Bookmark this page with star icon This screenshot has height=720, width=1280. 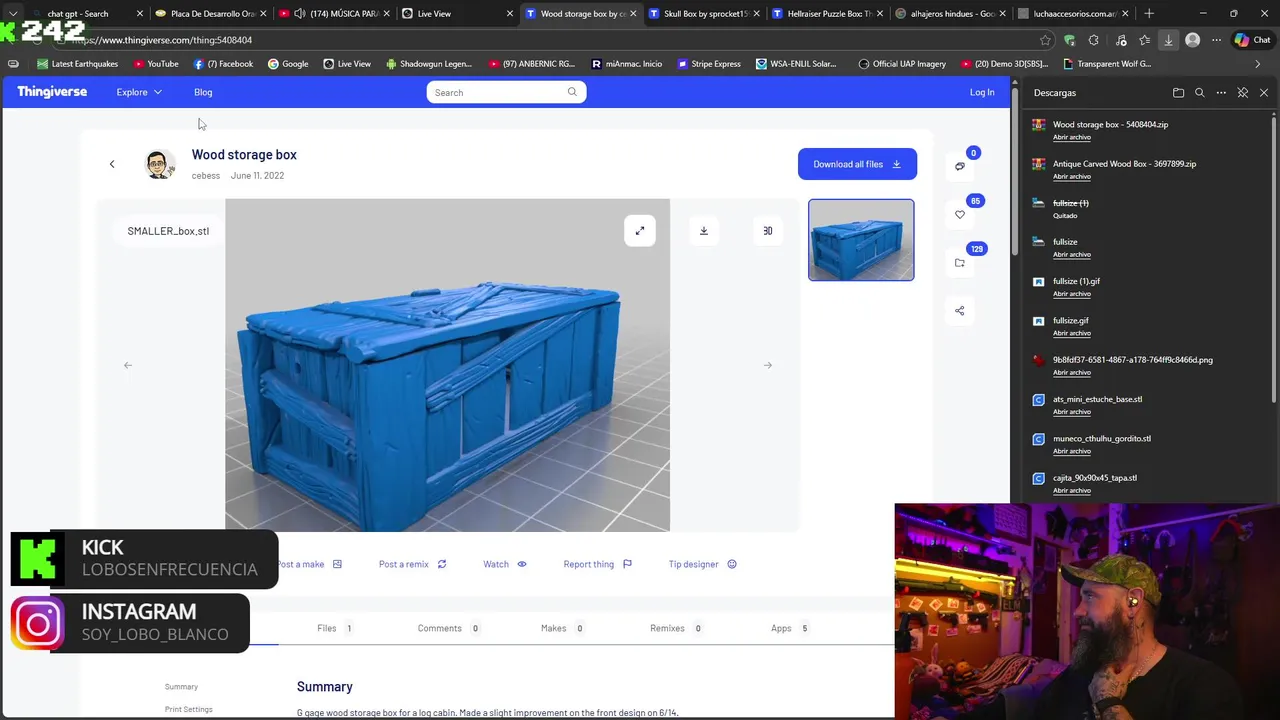1045,40
